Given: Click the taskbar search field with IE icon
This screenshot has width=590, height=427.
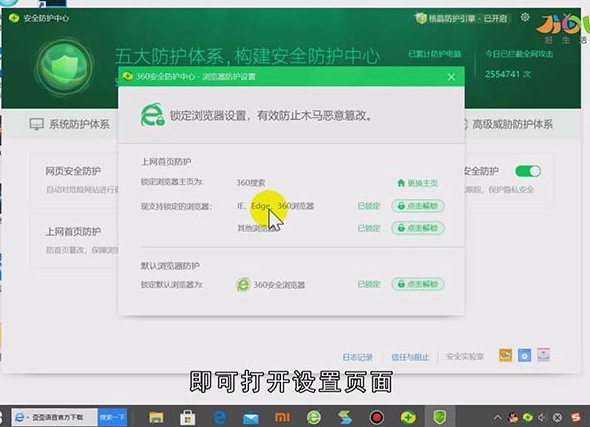Looking at the screenshot, I should [x=54, y=417].
